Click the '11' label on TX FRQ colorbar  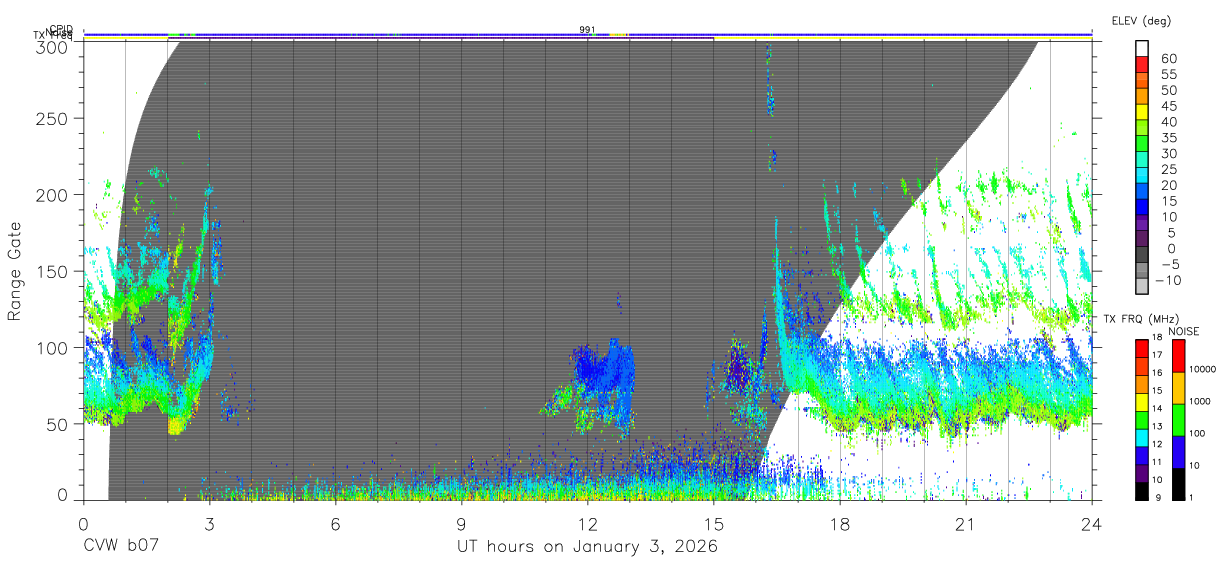pyautogui.click(x=1157, y=462)
